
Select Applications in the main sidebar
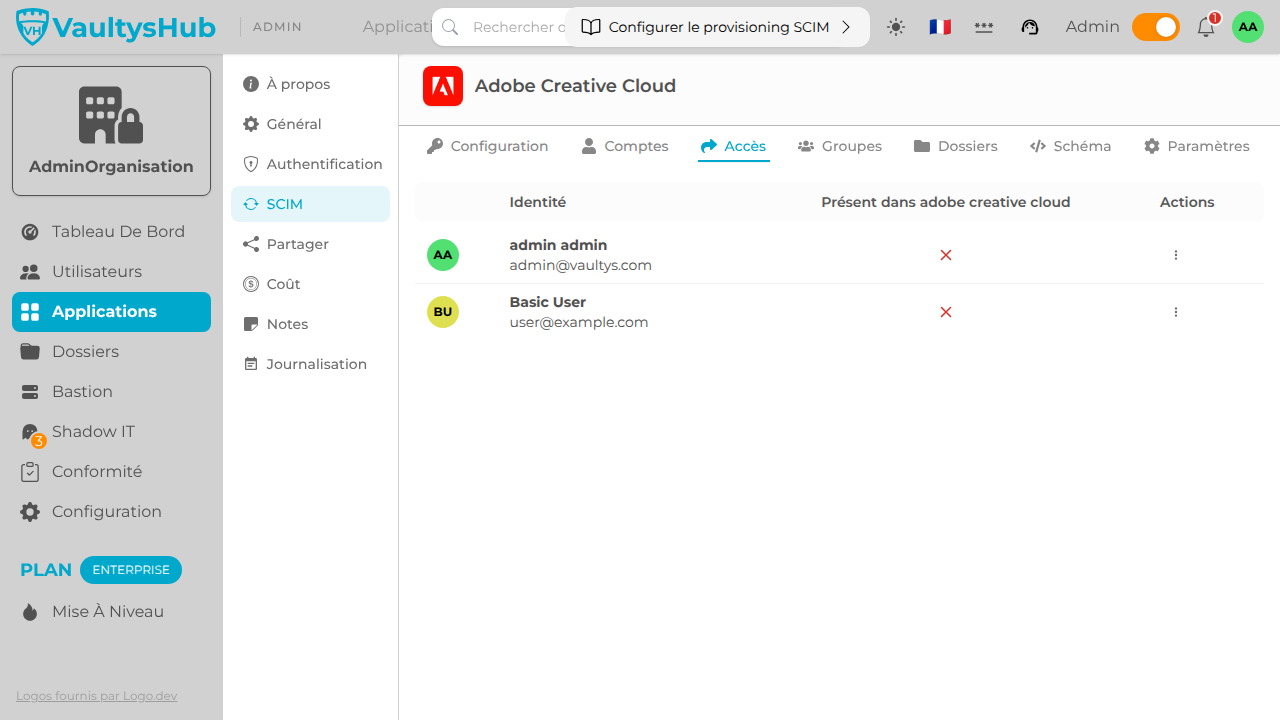(x=111, y=312)
